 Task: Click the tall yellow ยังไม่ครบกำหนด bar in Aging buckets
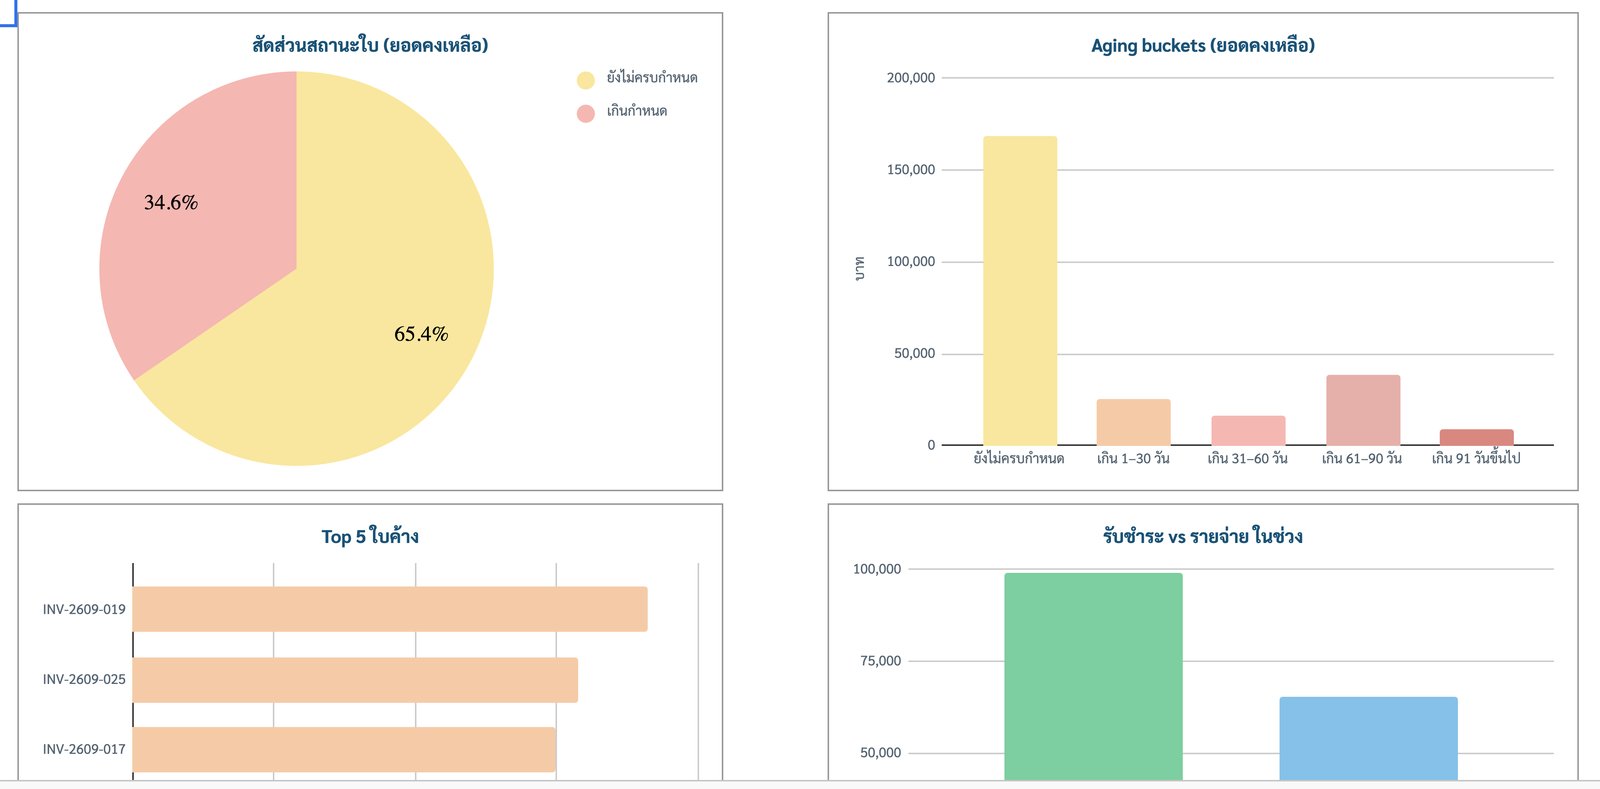(1020, 291)
